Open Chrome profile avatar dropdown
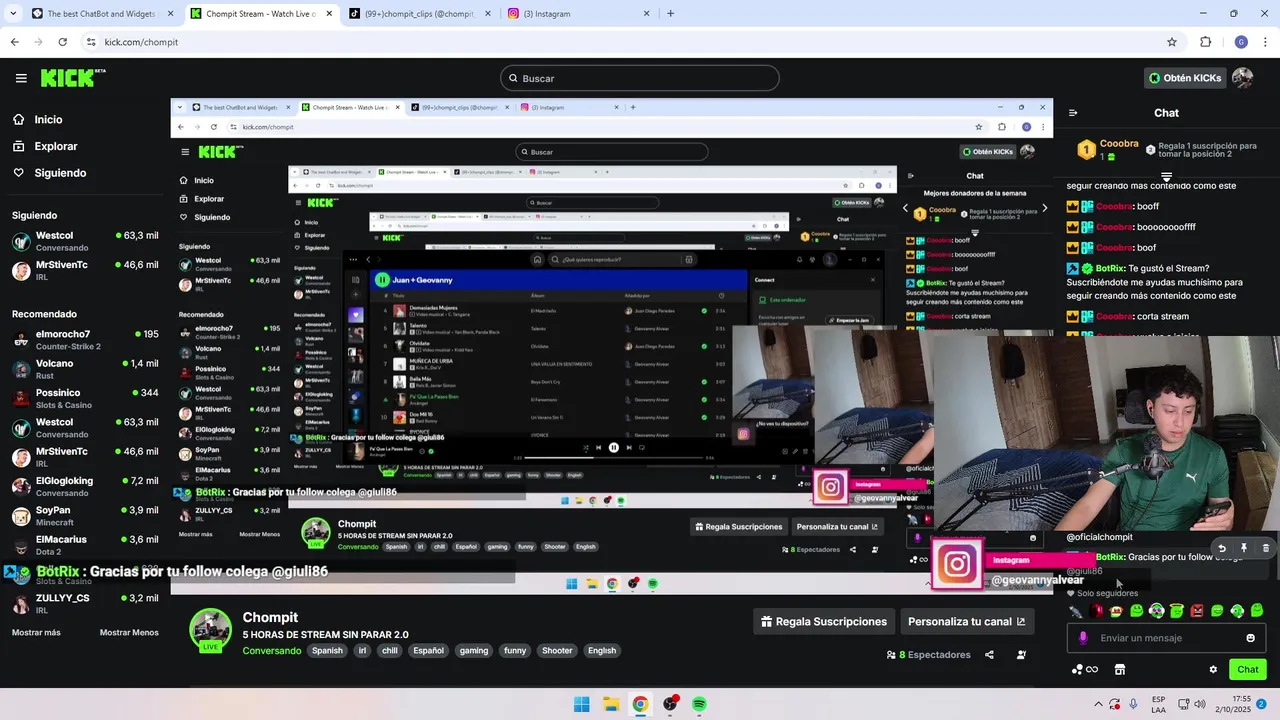Image resolution: width=1280 pixels, height=720 pixels. 1241,42
